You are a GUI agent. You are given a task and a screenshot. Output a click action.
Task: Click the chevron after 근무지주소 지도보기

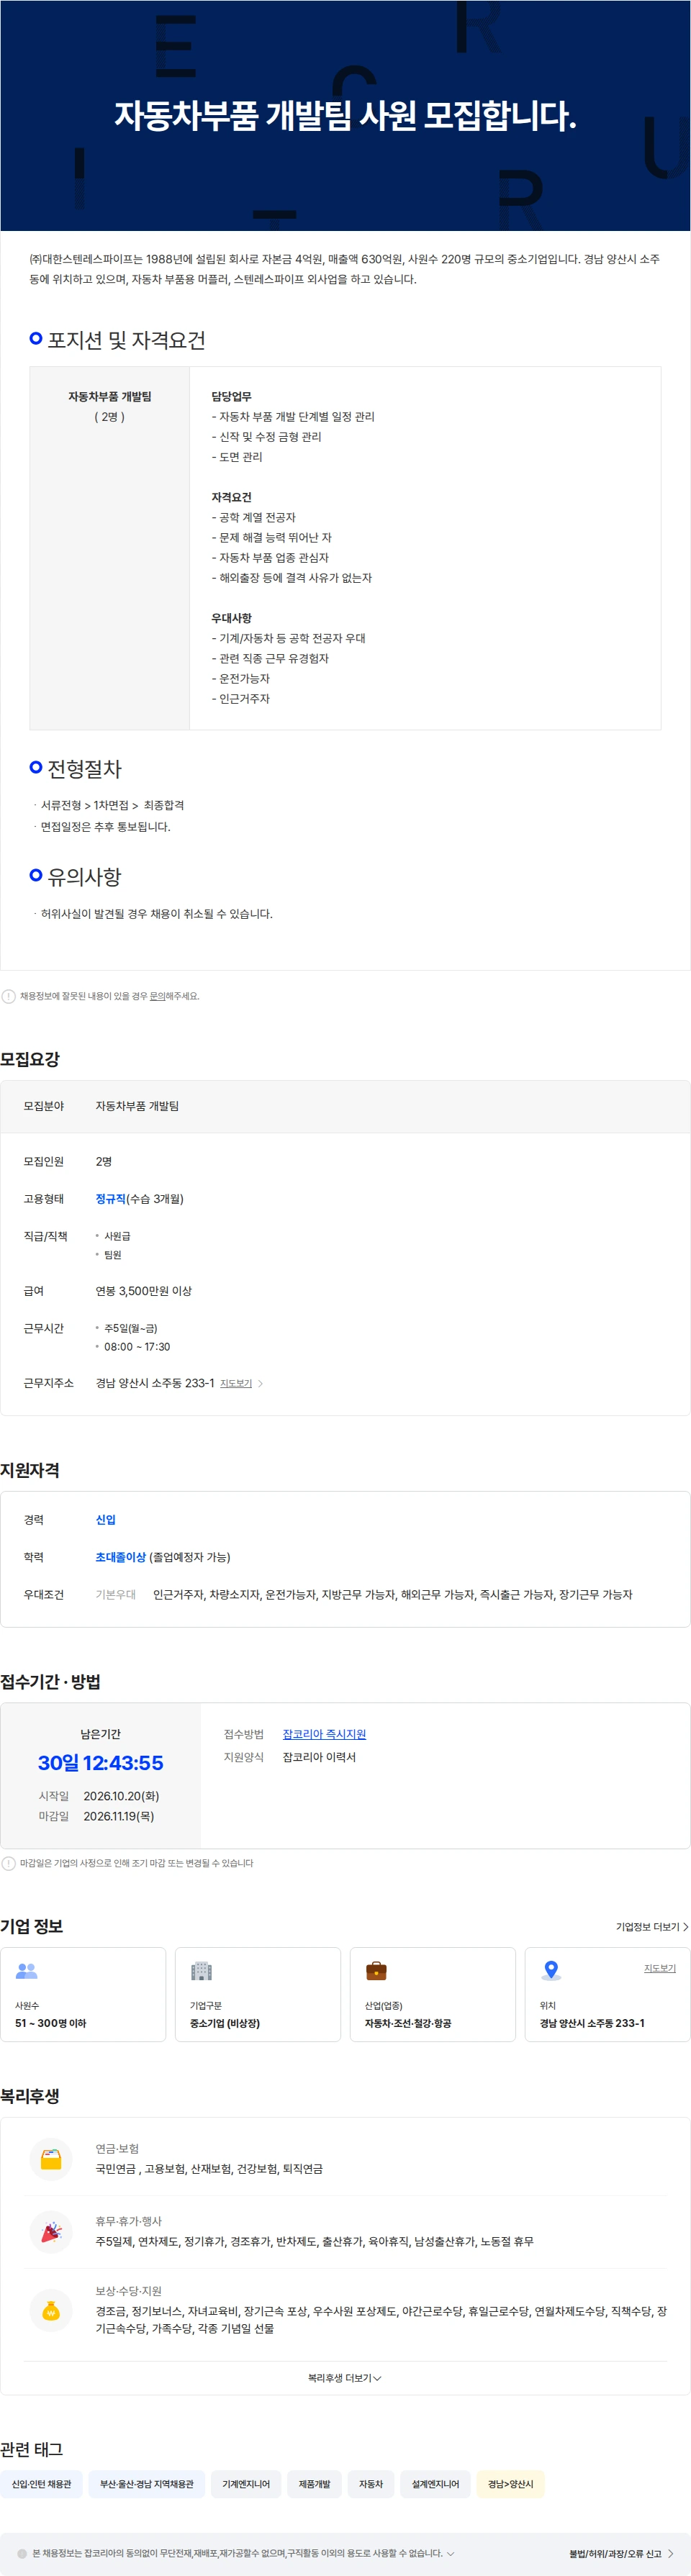click(261, 1383)
